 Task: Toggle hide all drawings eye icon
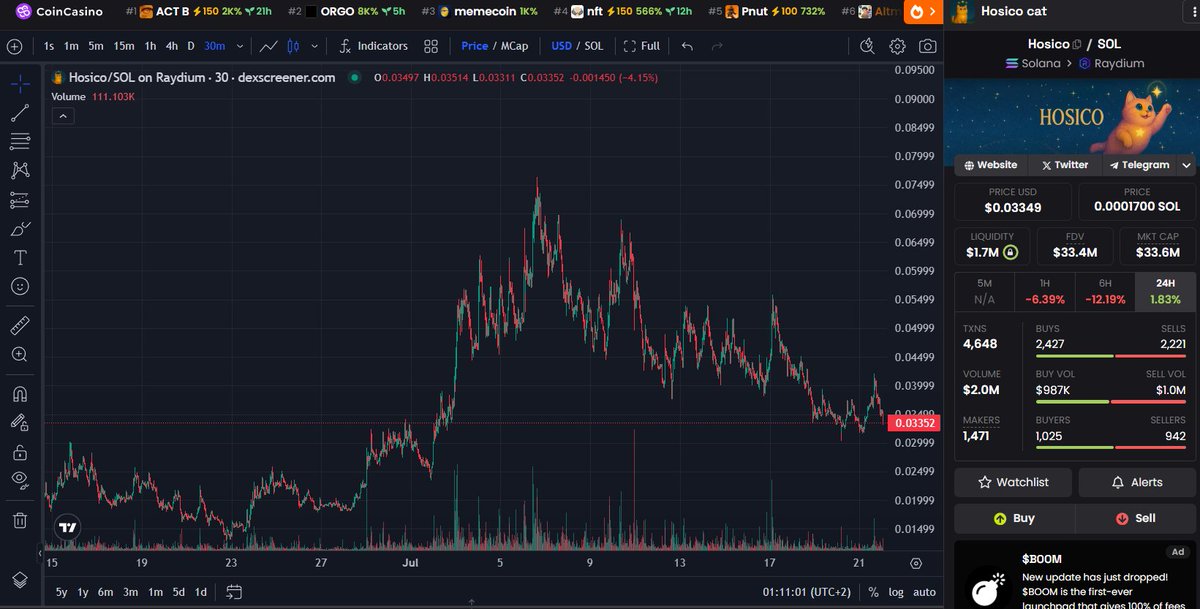point(19,480)
